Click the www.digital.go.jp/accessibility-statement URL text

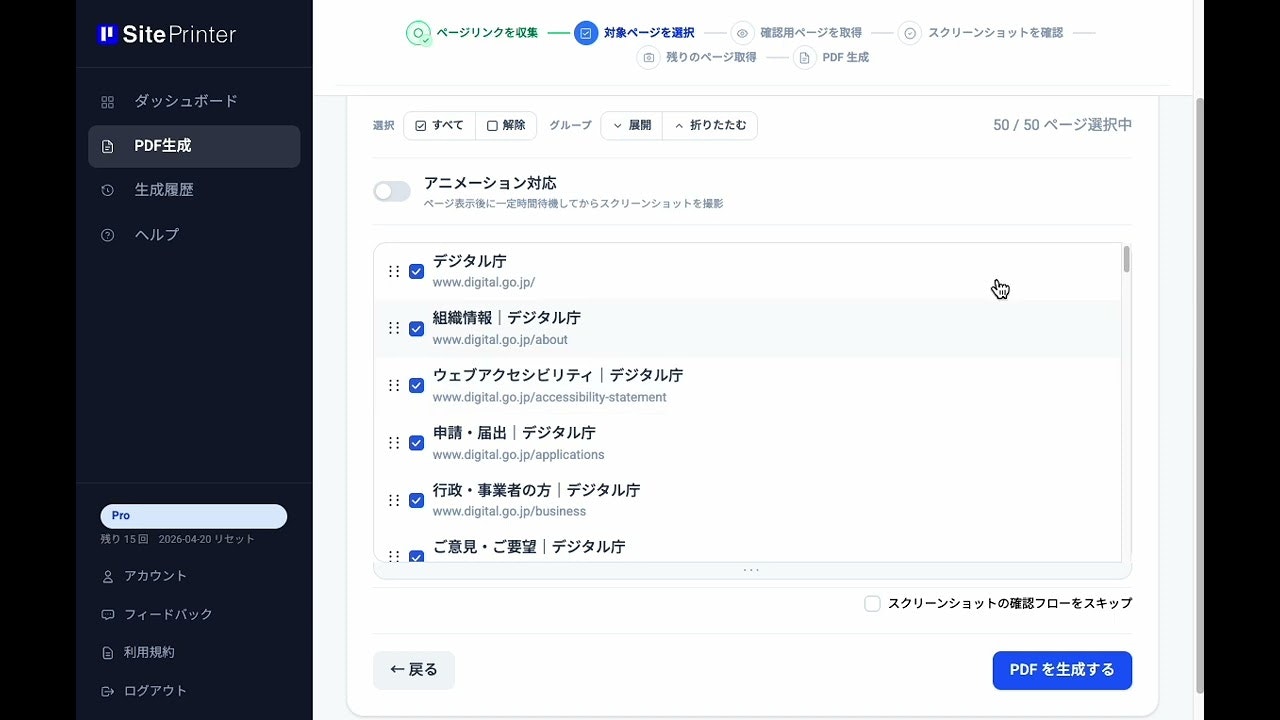tap(549, 397)
